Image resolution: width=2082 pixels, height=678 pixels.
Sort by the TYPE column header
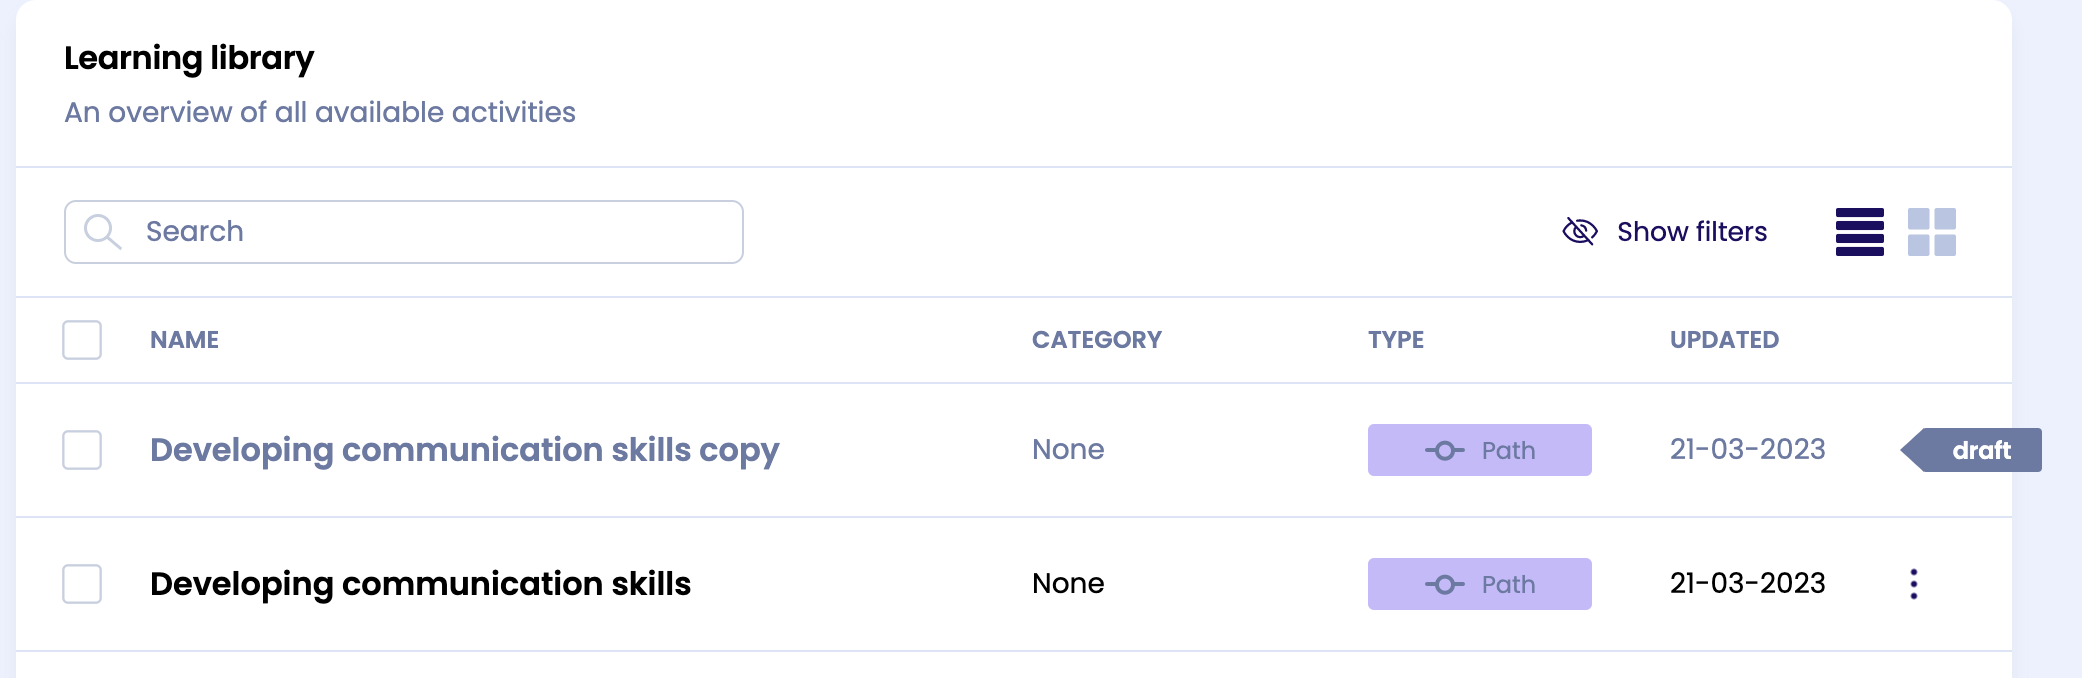click(x=1395, y=340)
